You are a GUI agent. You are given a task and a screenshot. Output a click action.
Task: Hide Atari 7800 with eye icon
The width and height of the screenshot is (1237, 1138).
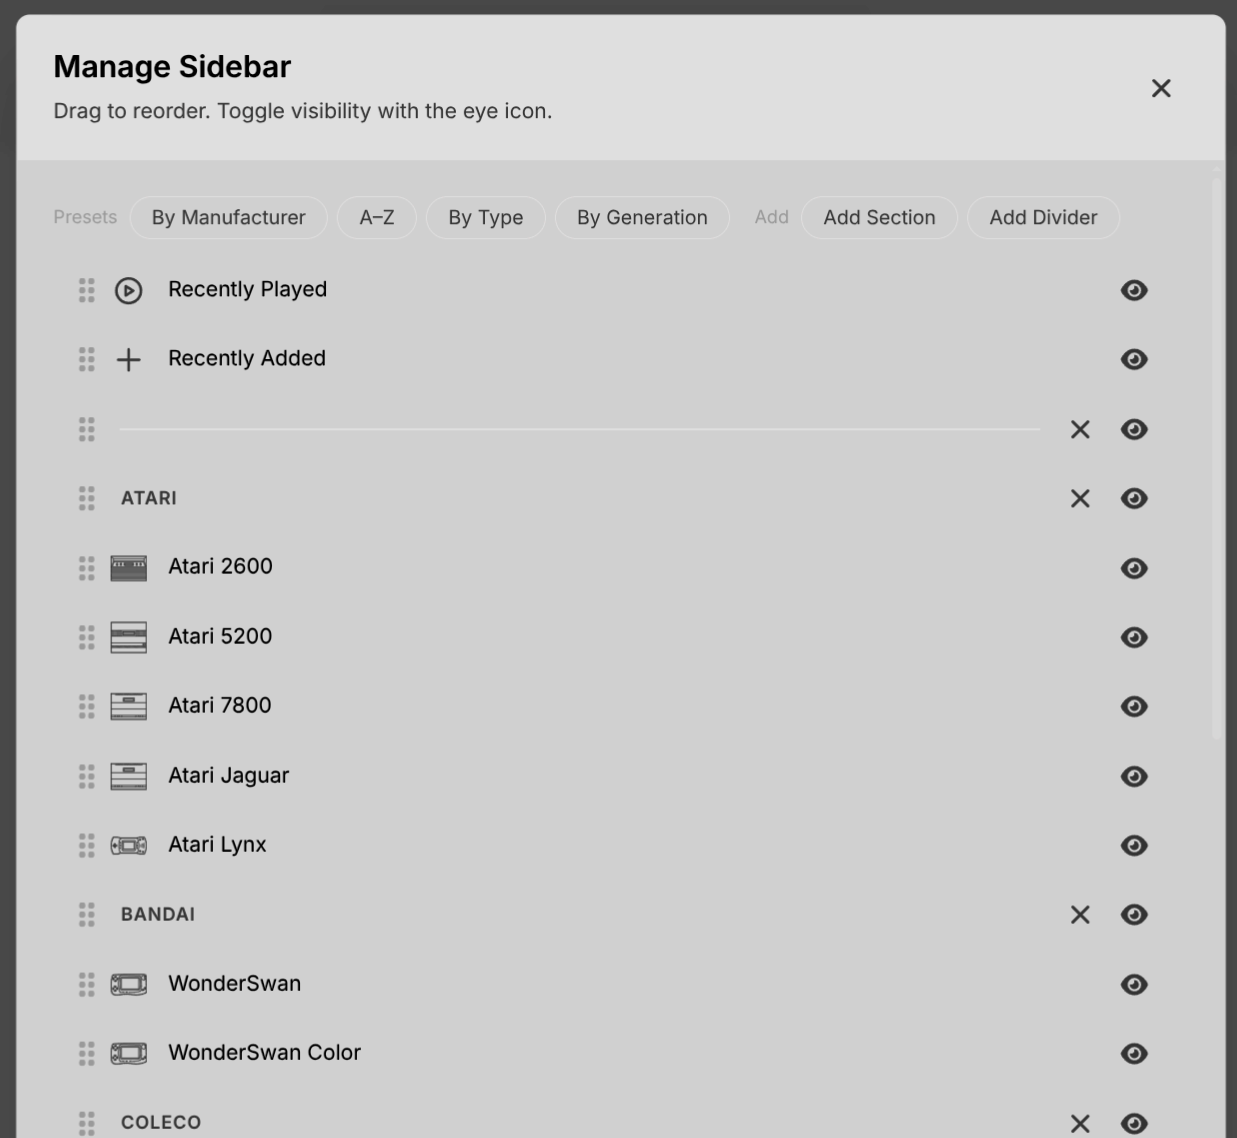tap(1134, 707)
